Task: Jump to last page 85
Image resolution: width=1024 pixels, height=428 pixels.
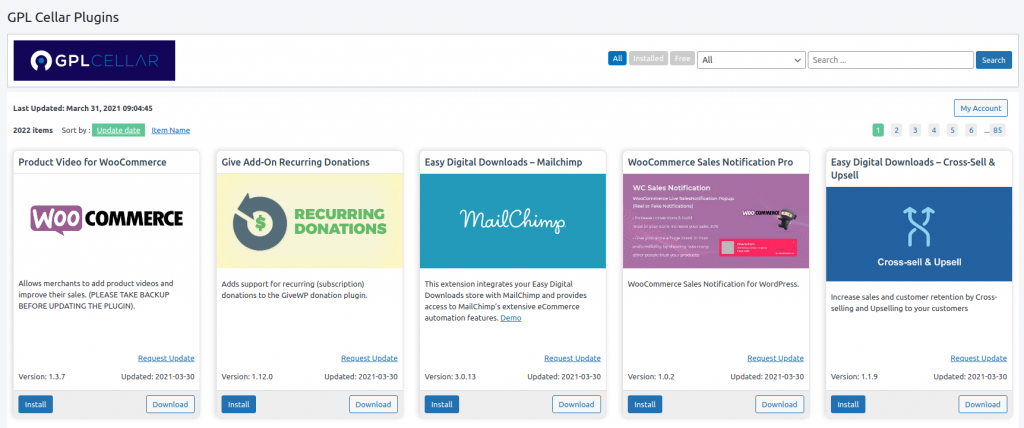Action: coord(997,130)
